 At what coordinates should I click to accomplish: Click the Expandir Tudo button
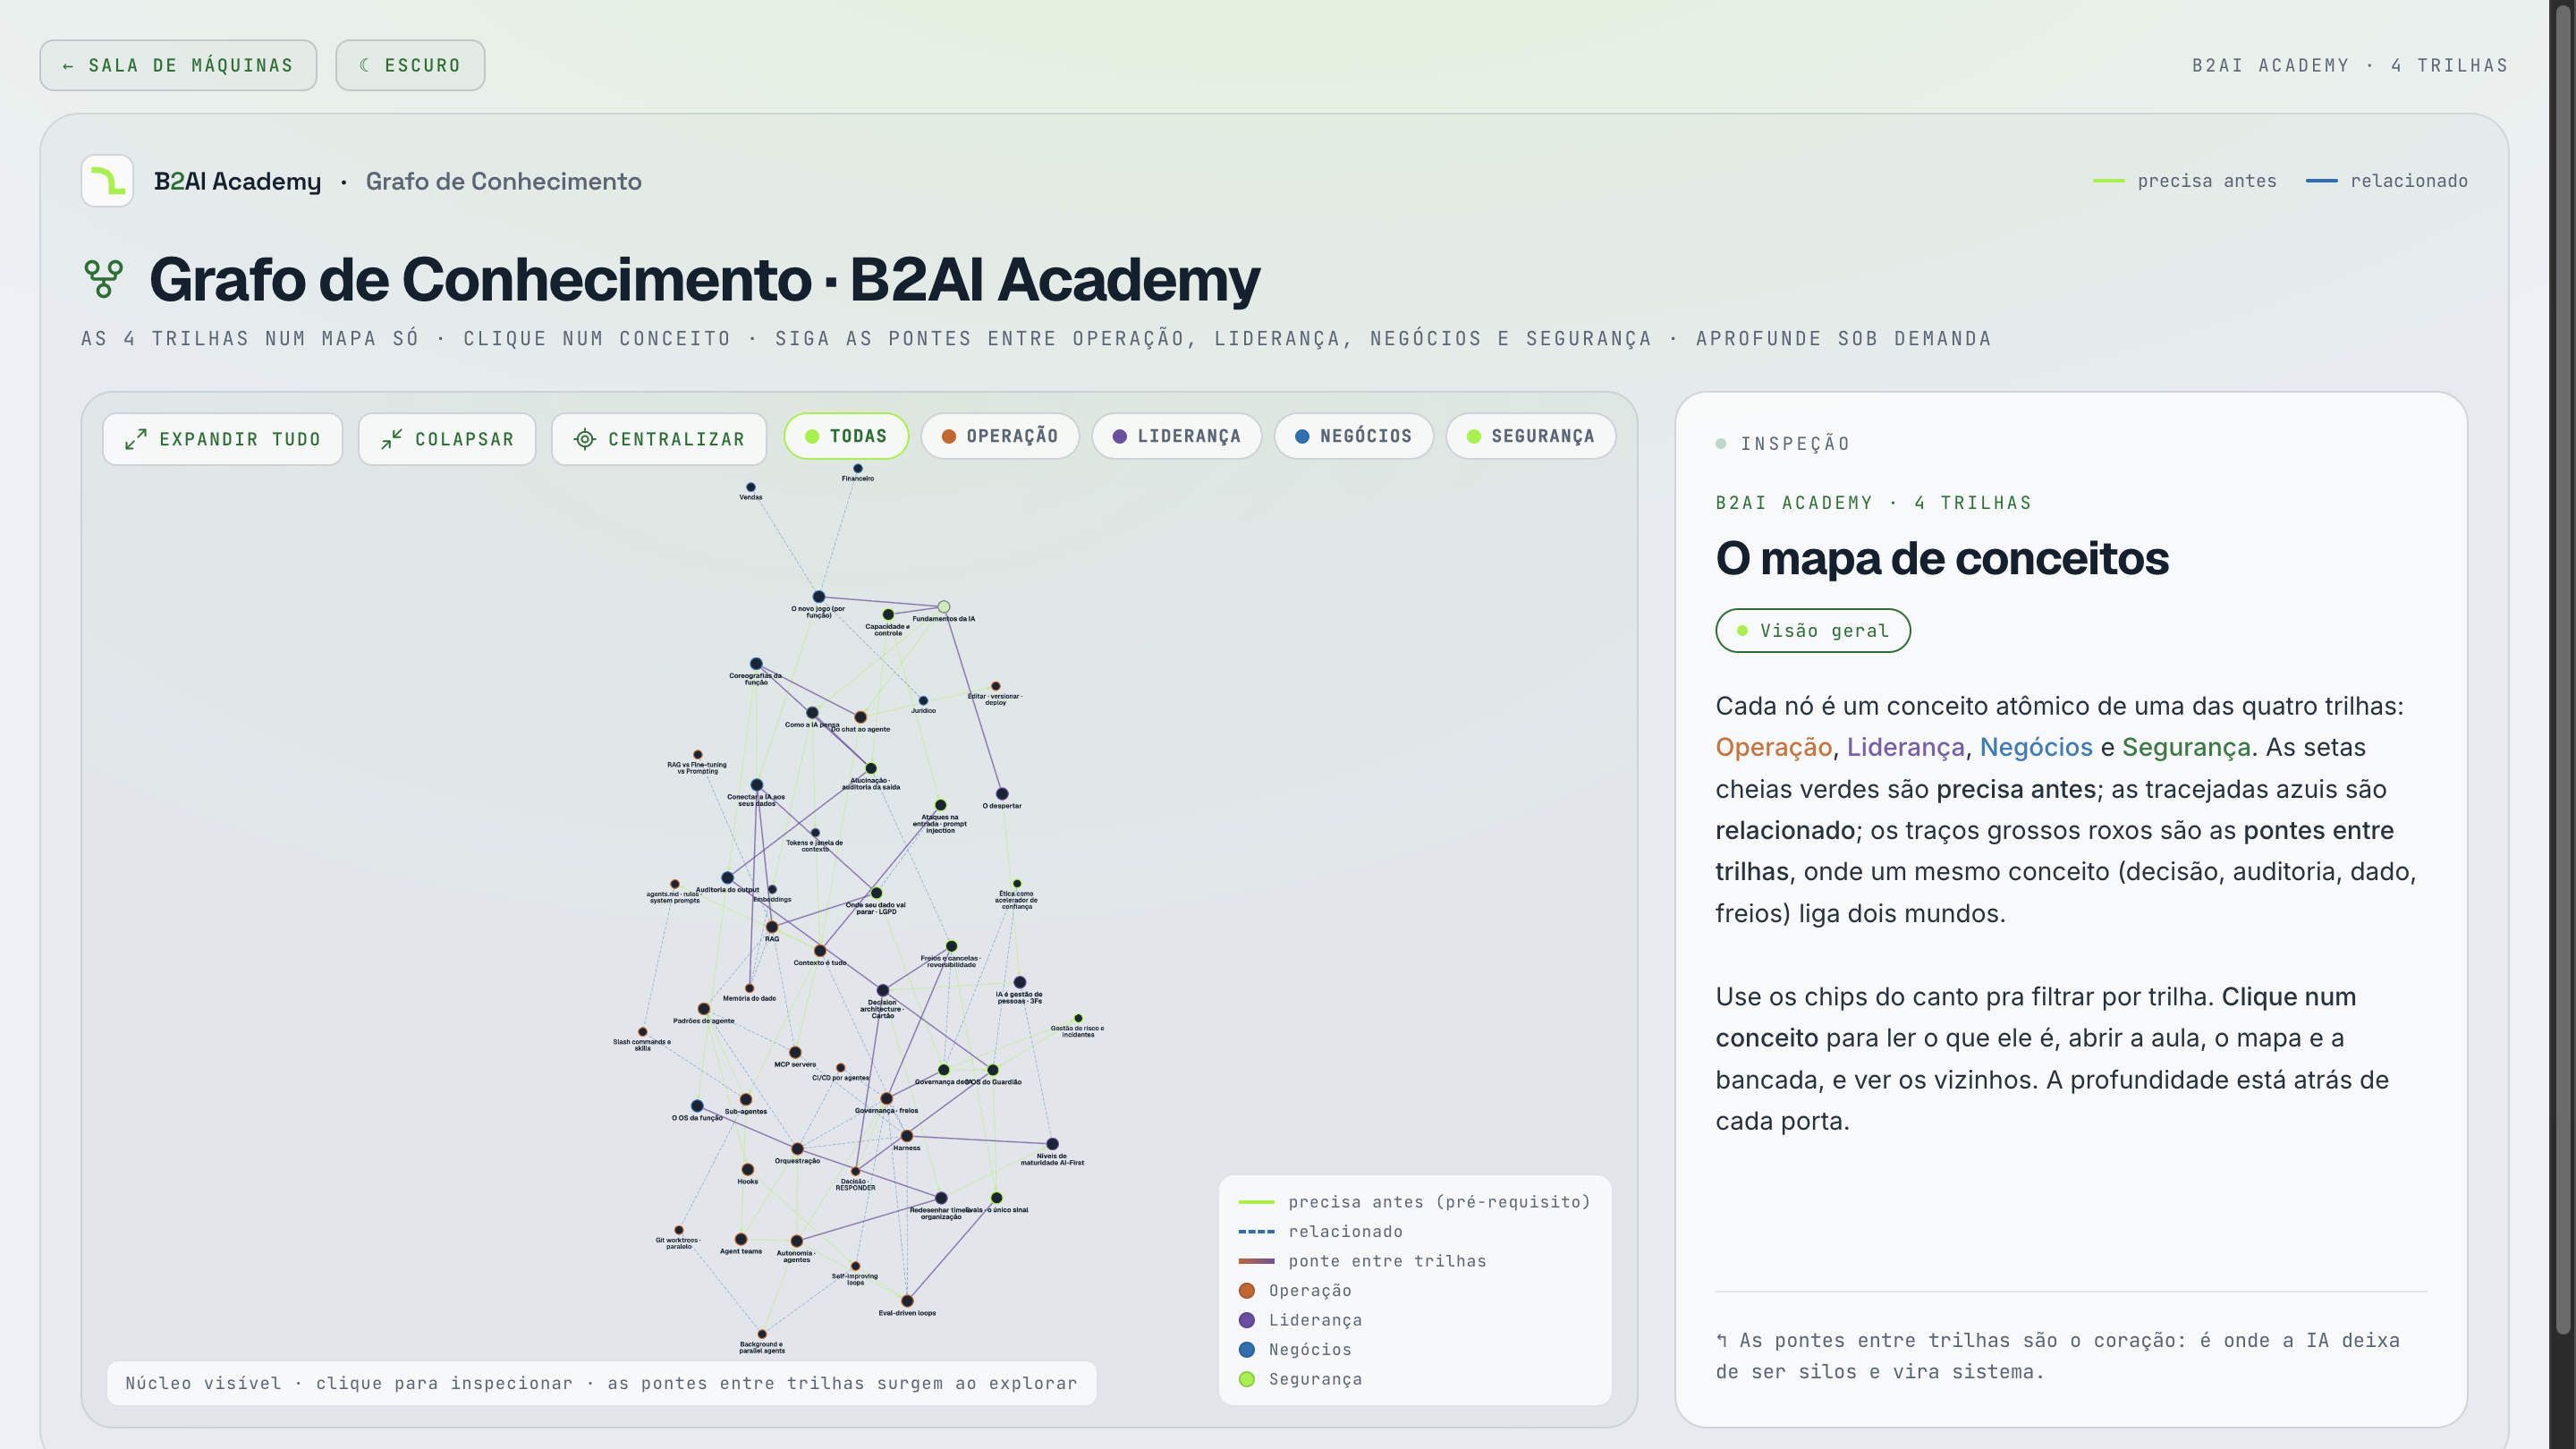[222, 439]
